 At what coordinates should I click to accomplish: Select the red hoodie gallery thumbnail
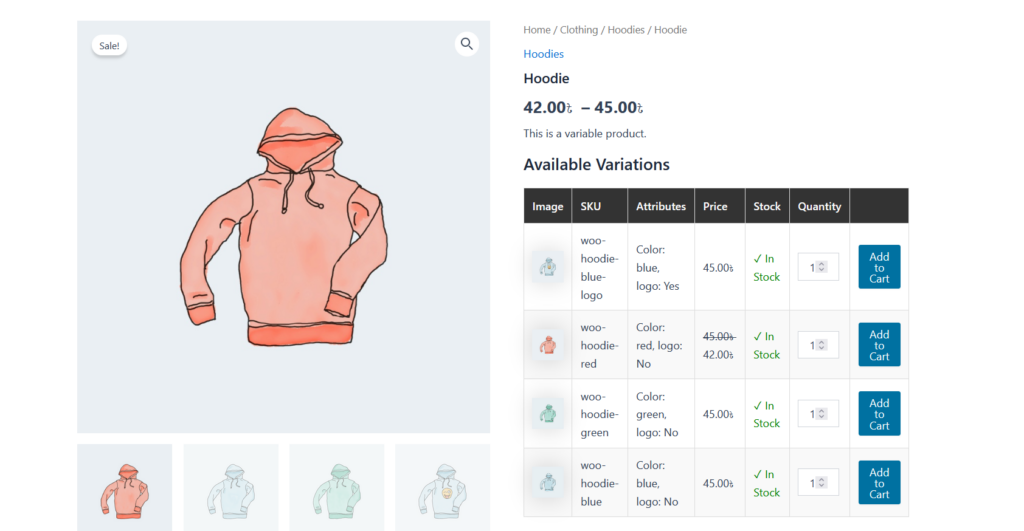125,487
